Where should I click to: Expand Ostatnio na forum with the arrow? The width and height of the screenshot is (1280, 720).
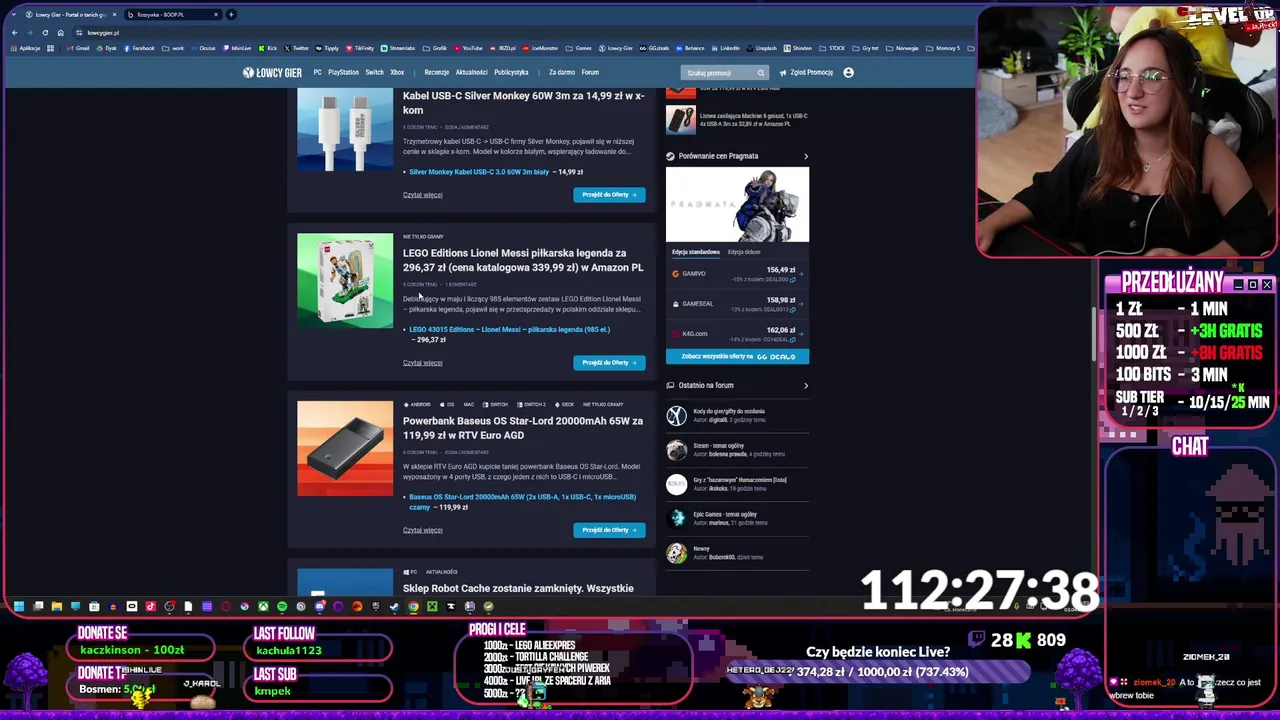pos(806,385)
